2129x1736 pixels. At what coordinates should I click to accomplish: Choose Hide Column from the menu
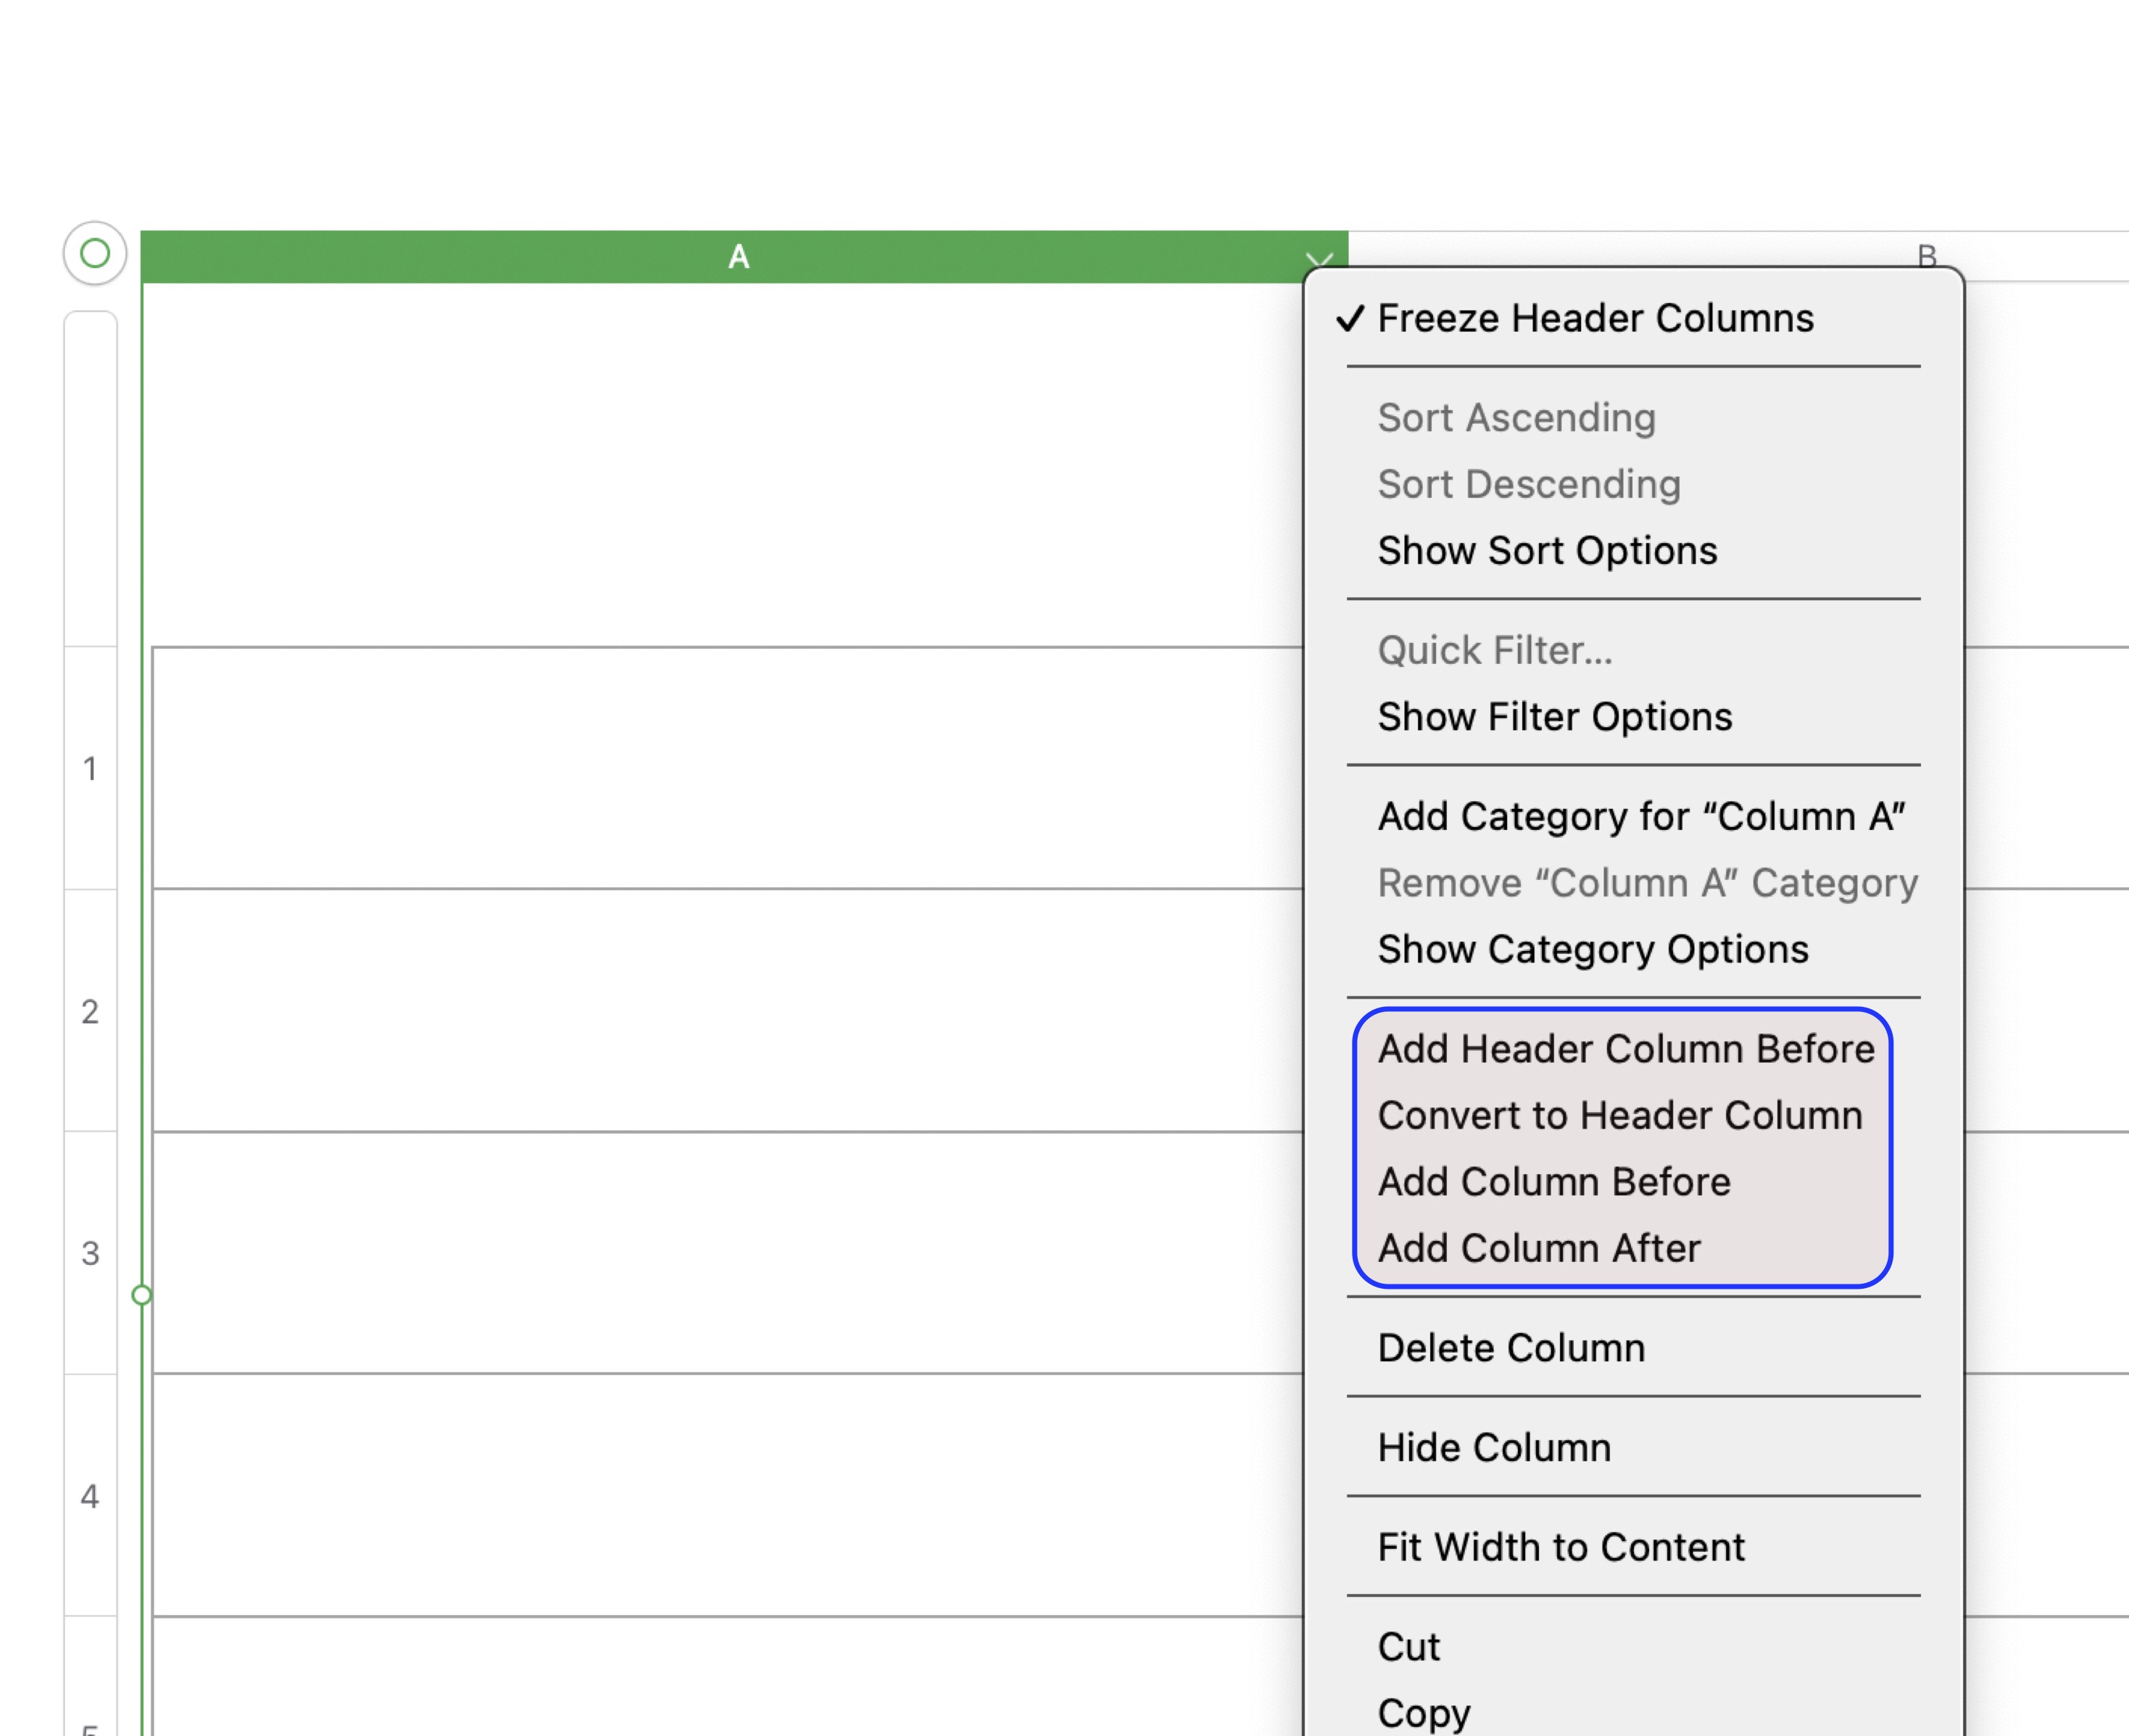pyautogui.click(x=1494, y=1447)
